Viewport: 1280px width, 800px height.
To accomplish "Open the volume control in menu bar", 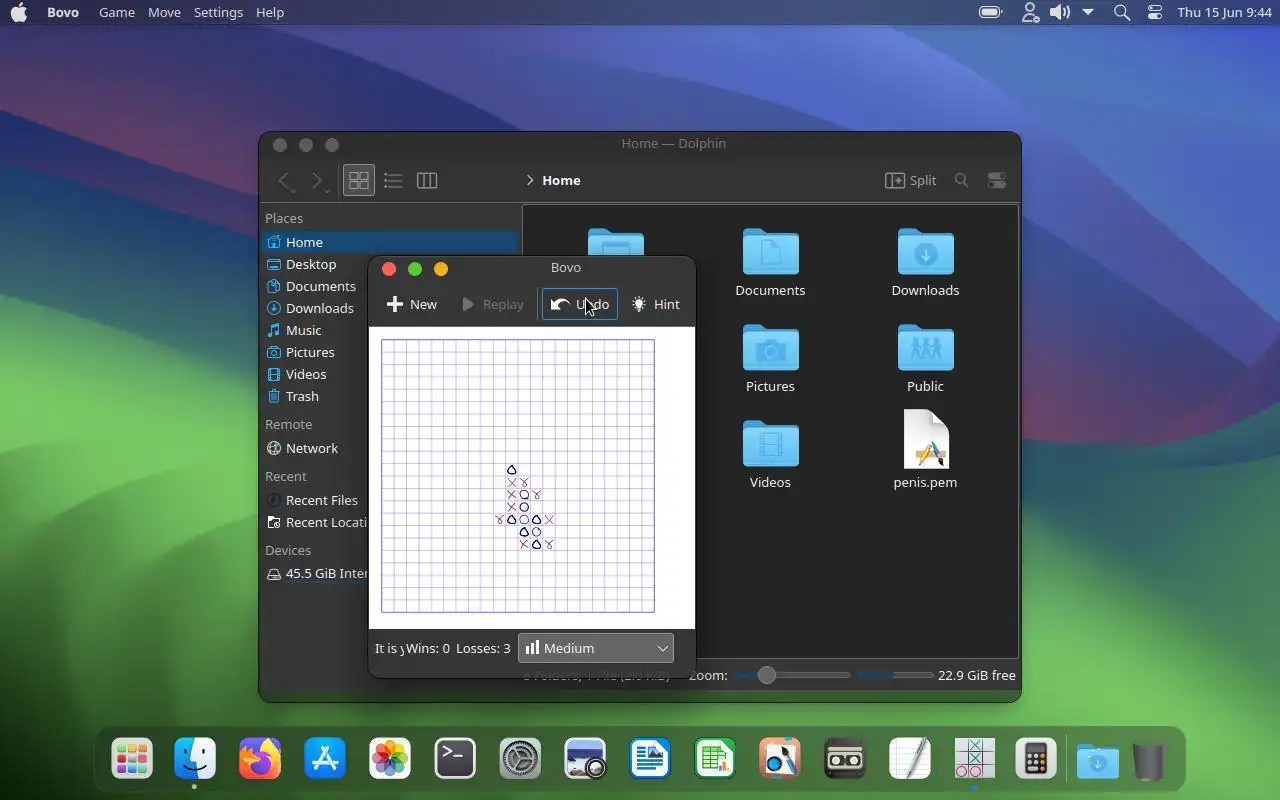I will 1060,12.
